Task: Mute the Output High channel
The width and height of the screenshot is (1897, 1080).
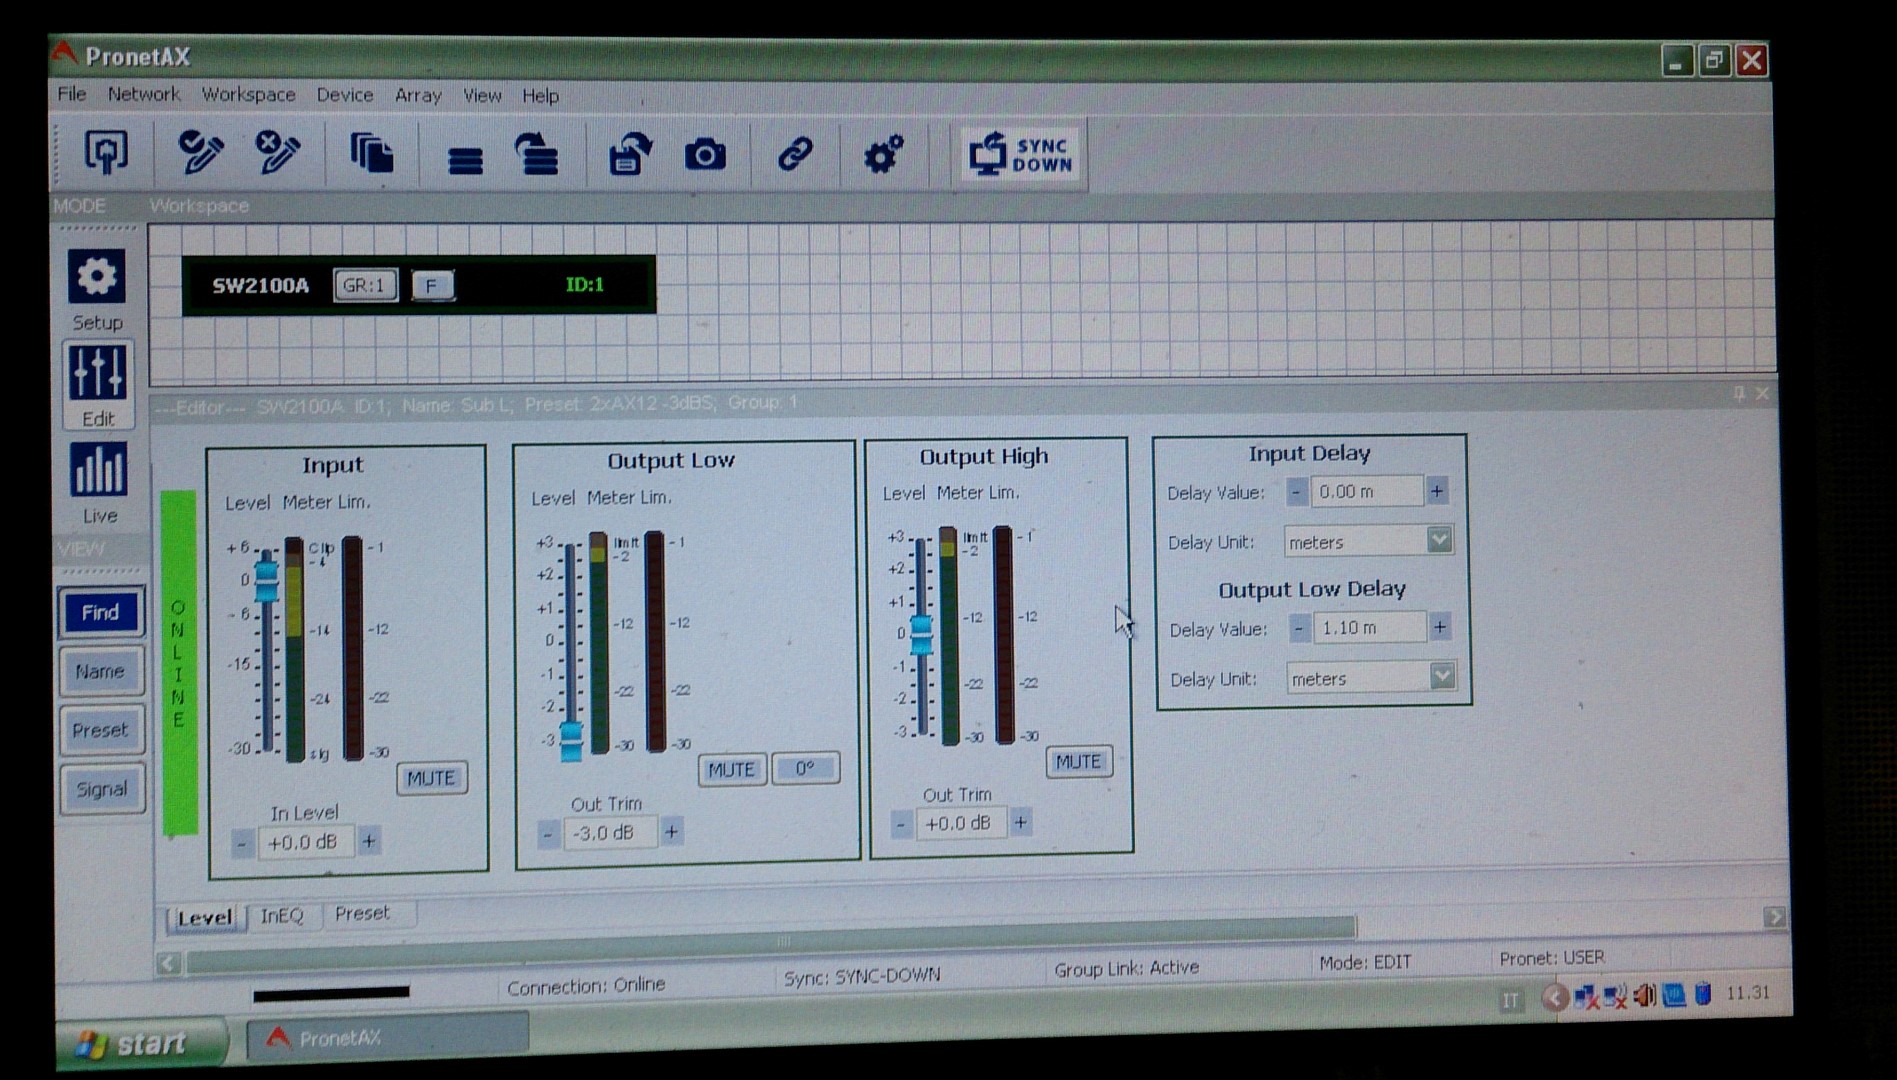Action: point(1078,762)
